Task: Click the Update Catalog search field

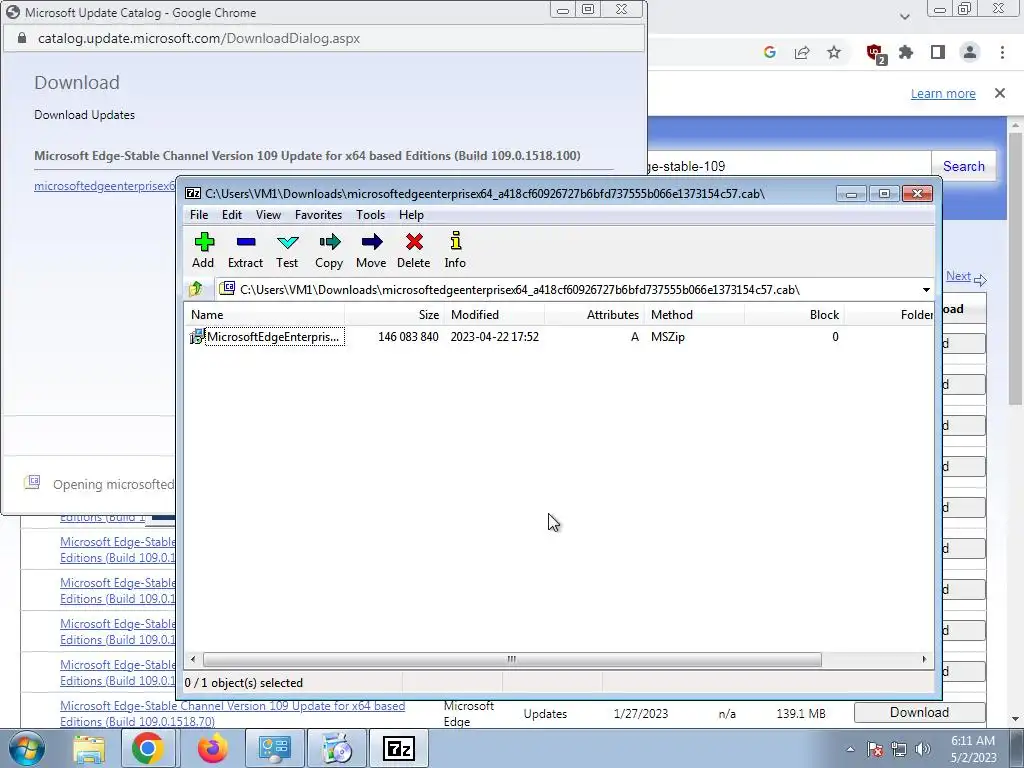Action: click(x=789, y=166)
